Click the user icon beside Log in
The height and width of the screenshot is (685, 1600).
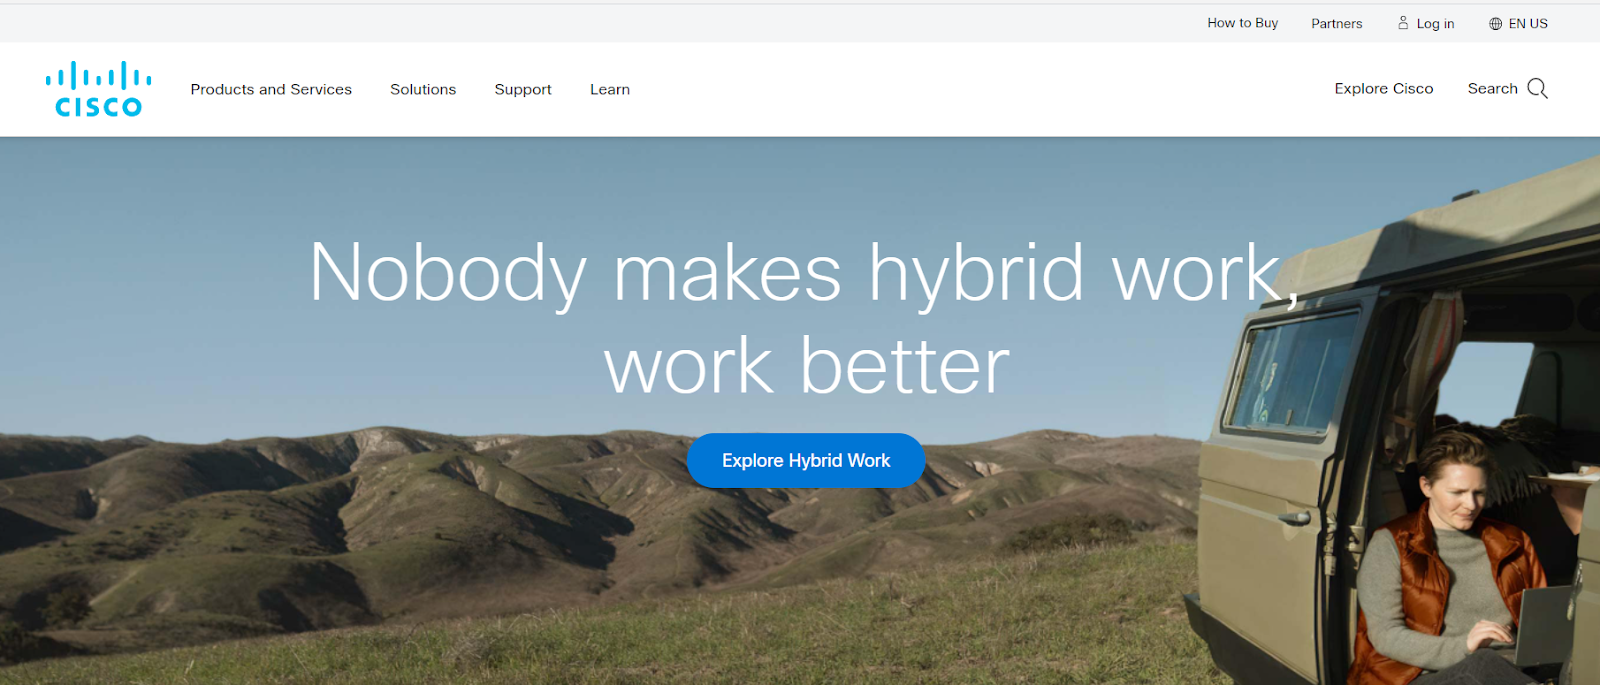tap(1403, 22)
